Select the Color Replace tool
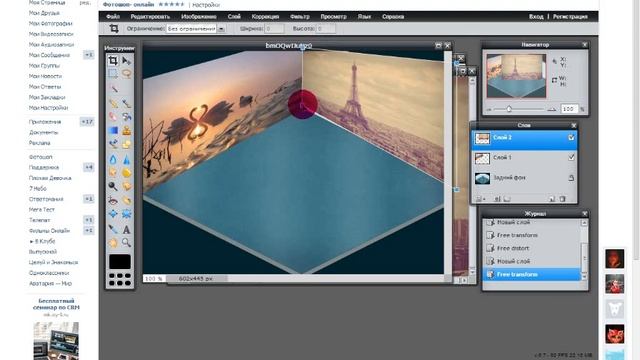640x360 pixels. (113, 144)
